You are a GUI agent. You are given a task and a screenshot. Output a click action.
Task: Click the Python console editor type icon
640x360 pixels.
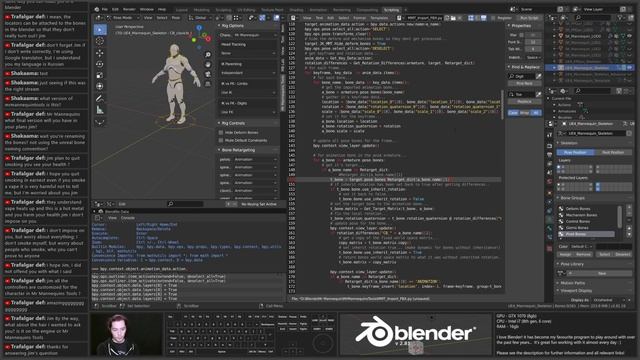98,218
